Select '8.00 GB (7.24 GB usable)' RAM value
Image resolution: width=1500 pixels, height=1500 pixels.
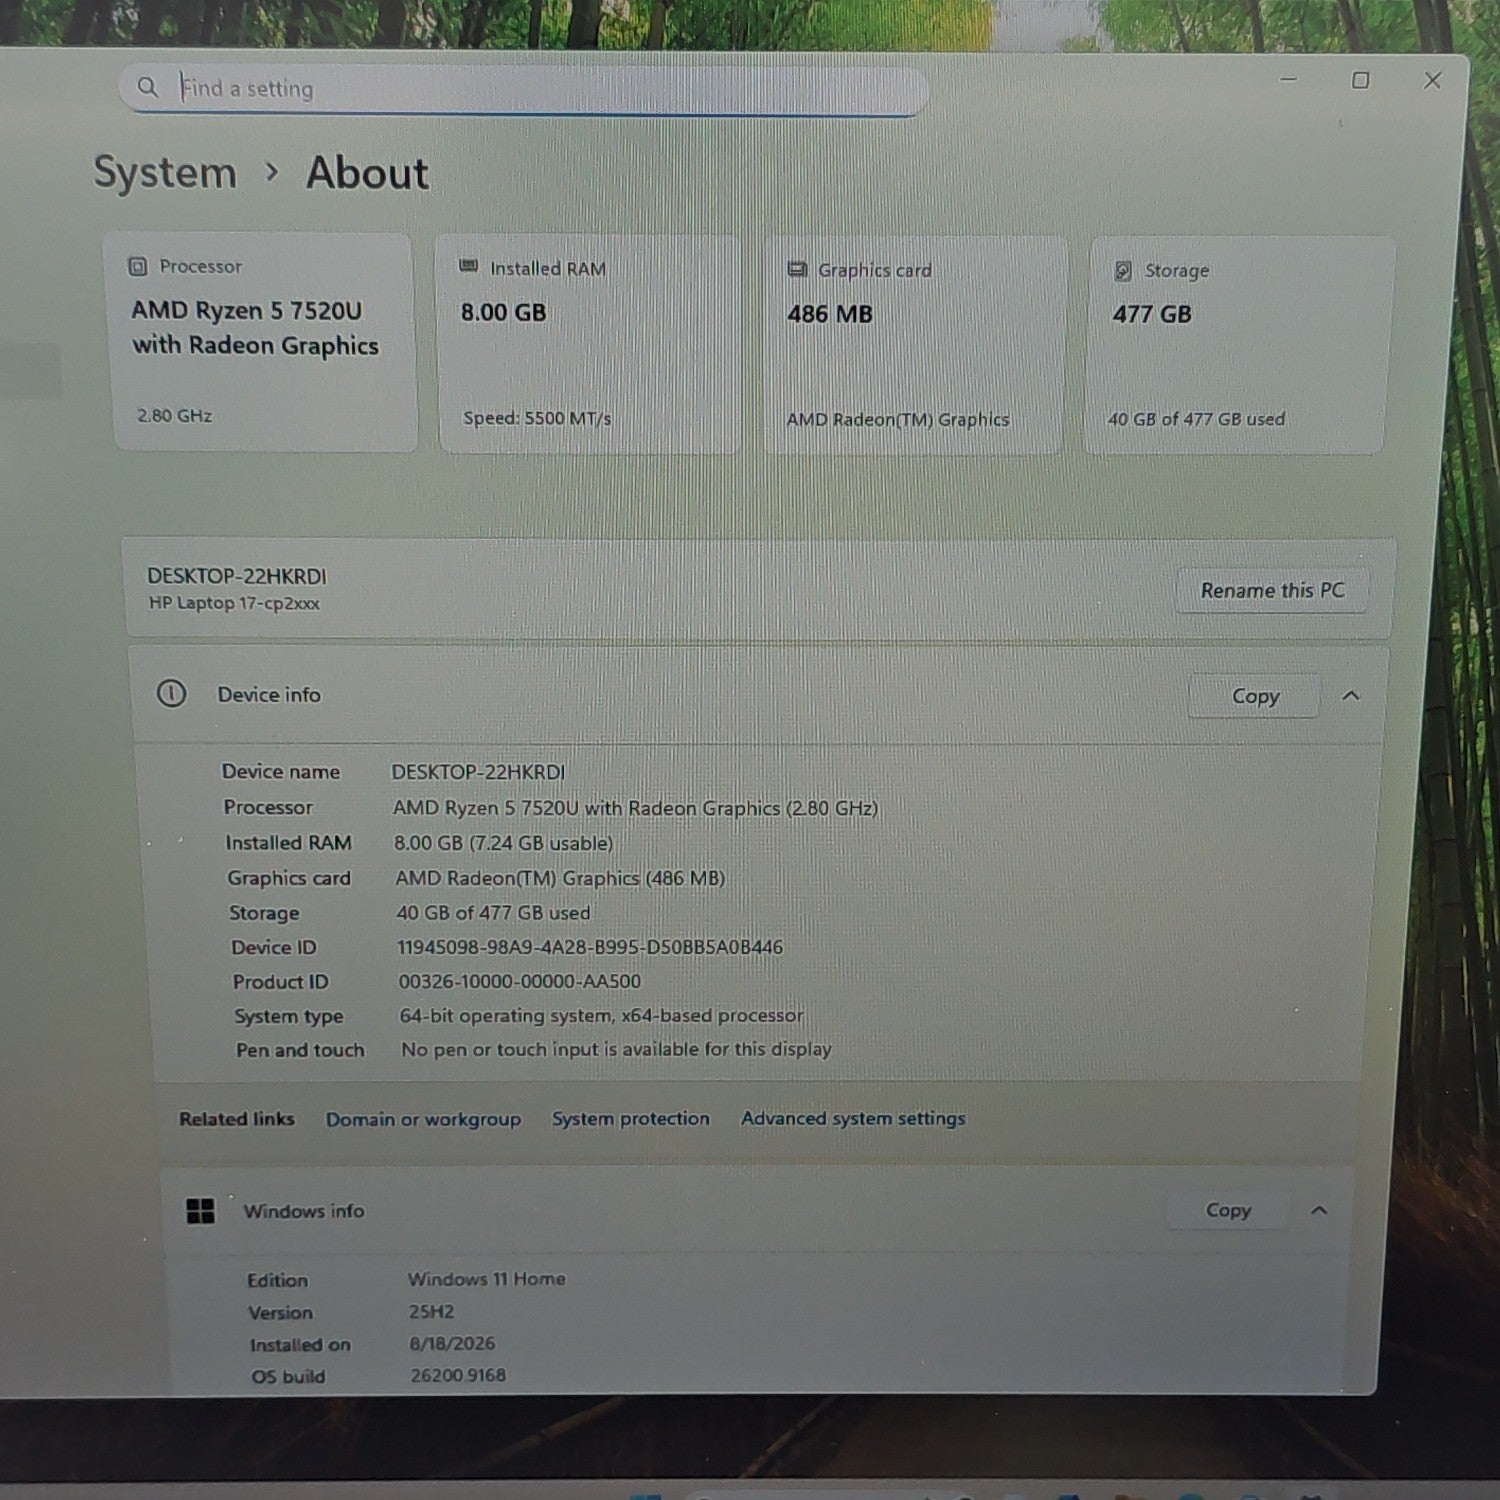pyautogui.click(x=503, y=843)
